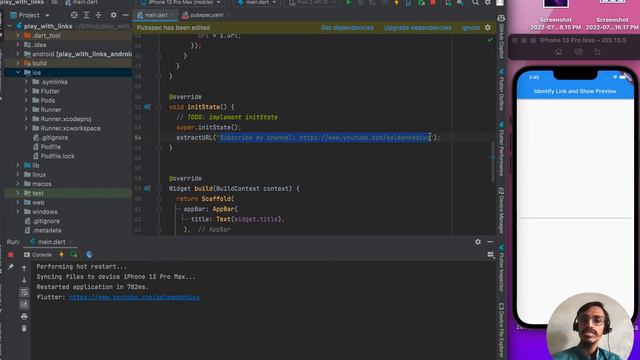640x360 pixels.
Task: Click override gutter icon beside build method
Action: [x=147, y=189]
